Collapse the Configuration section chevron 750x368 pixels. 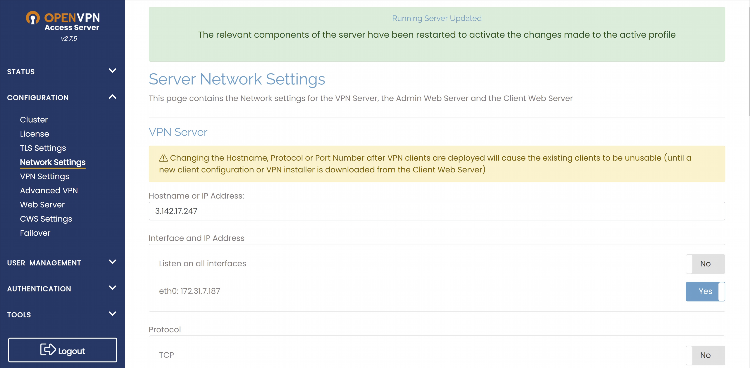click(112, 97)
